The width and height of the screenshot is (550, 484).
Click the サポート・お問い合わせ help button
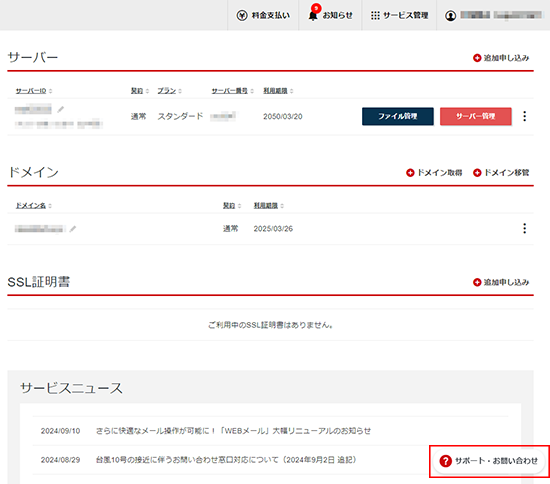tap(489, 461)
